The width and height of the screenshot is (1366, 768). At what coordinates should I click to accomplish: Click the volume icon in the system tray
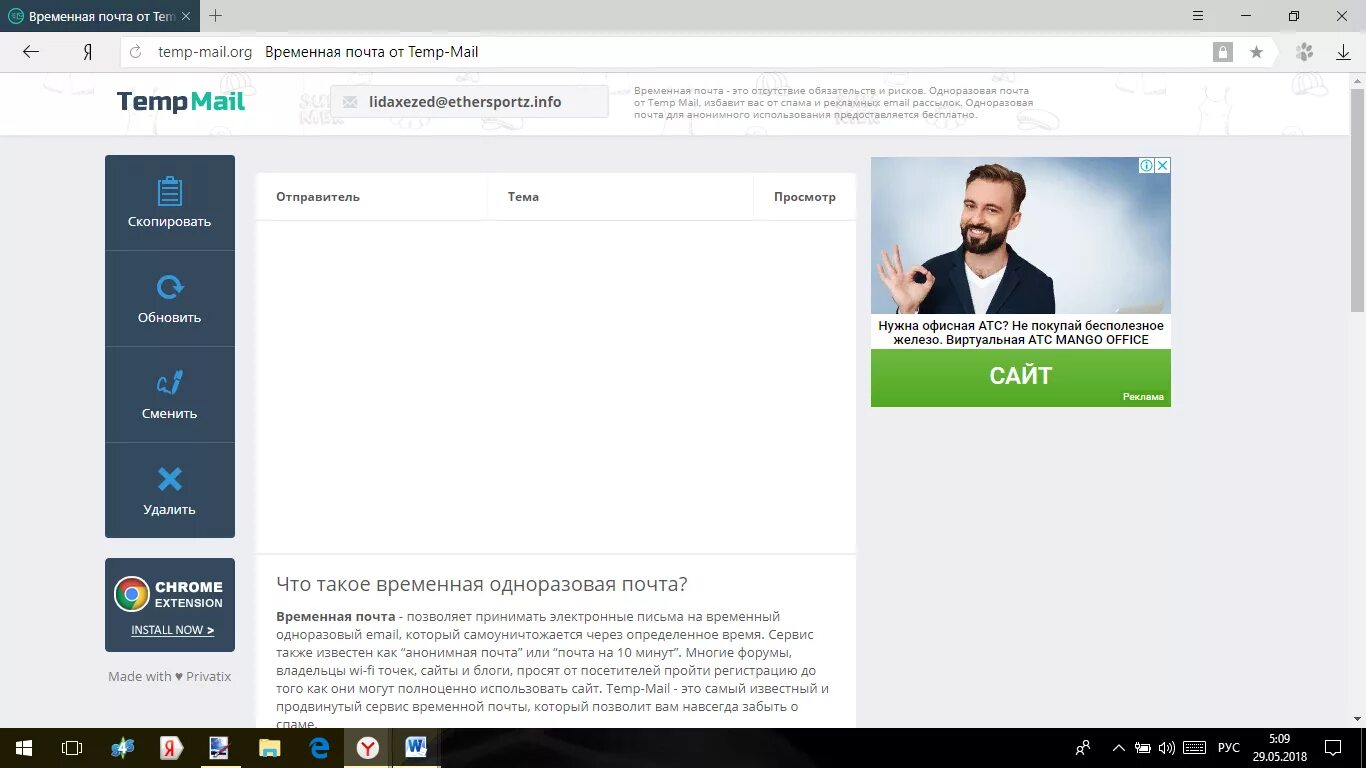coord(1168,747)
